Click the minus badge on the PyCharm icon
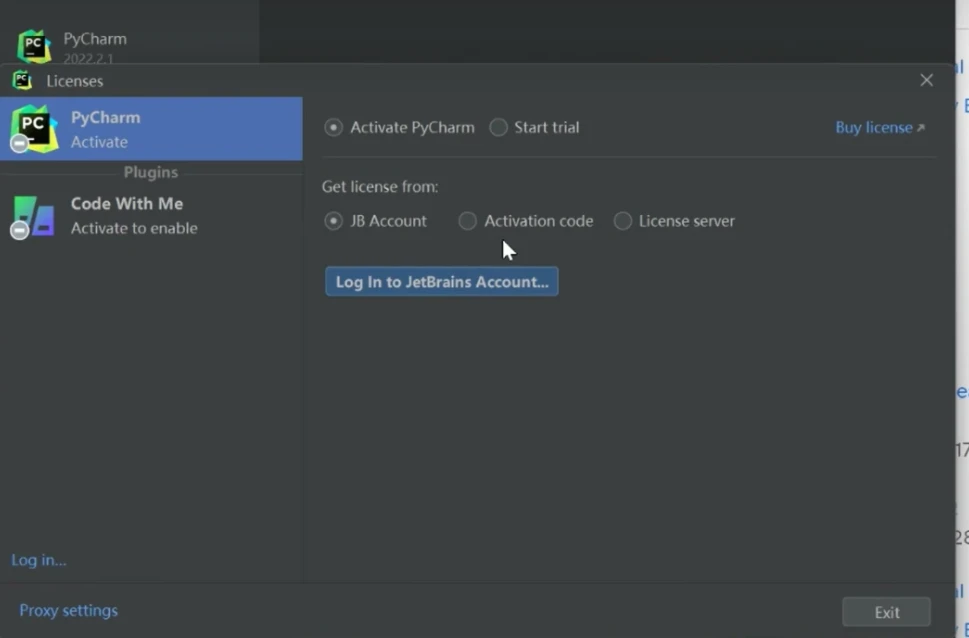Screen dimensions: 969x638 point(19,144)
